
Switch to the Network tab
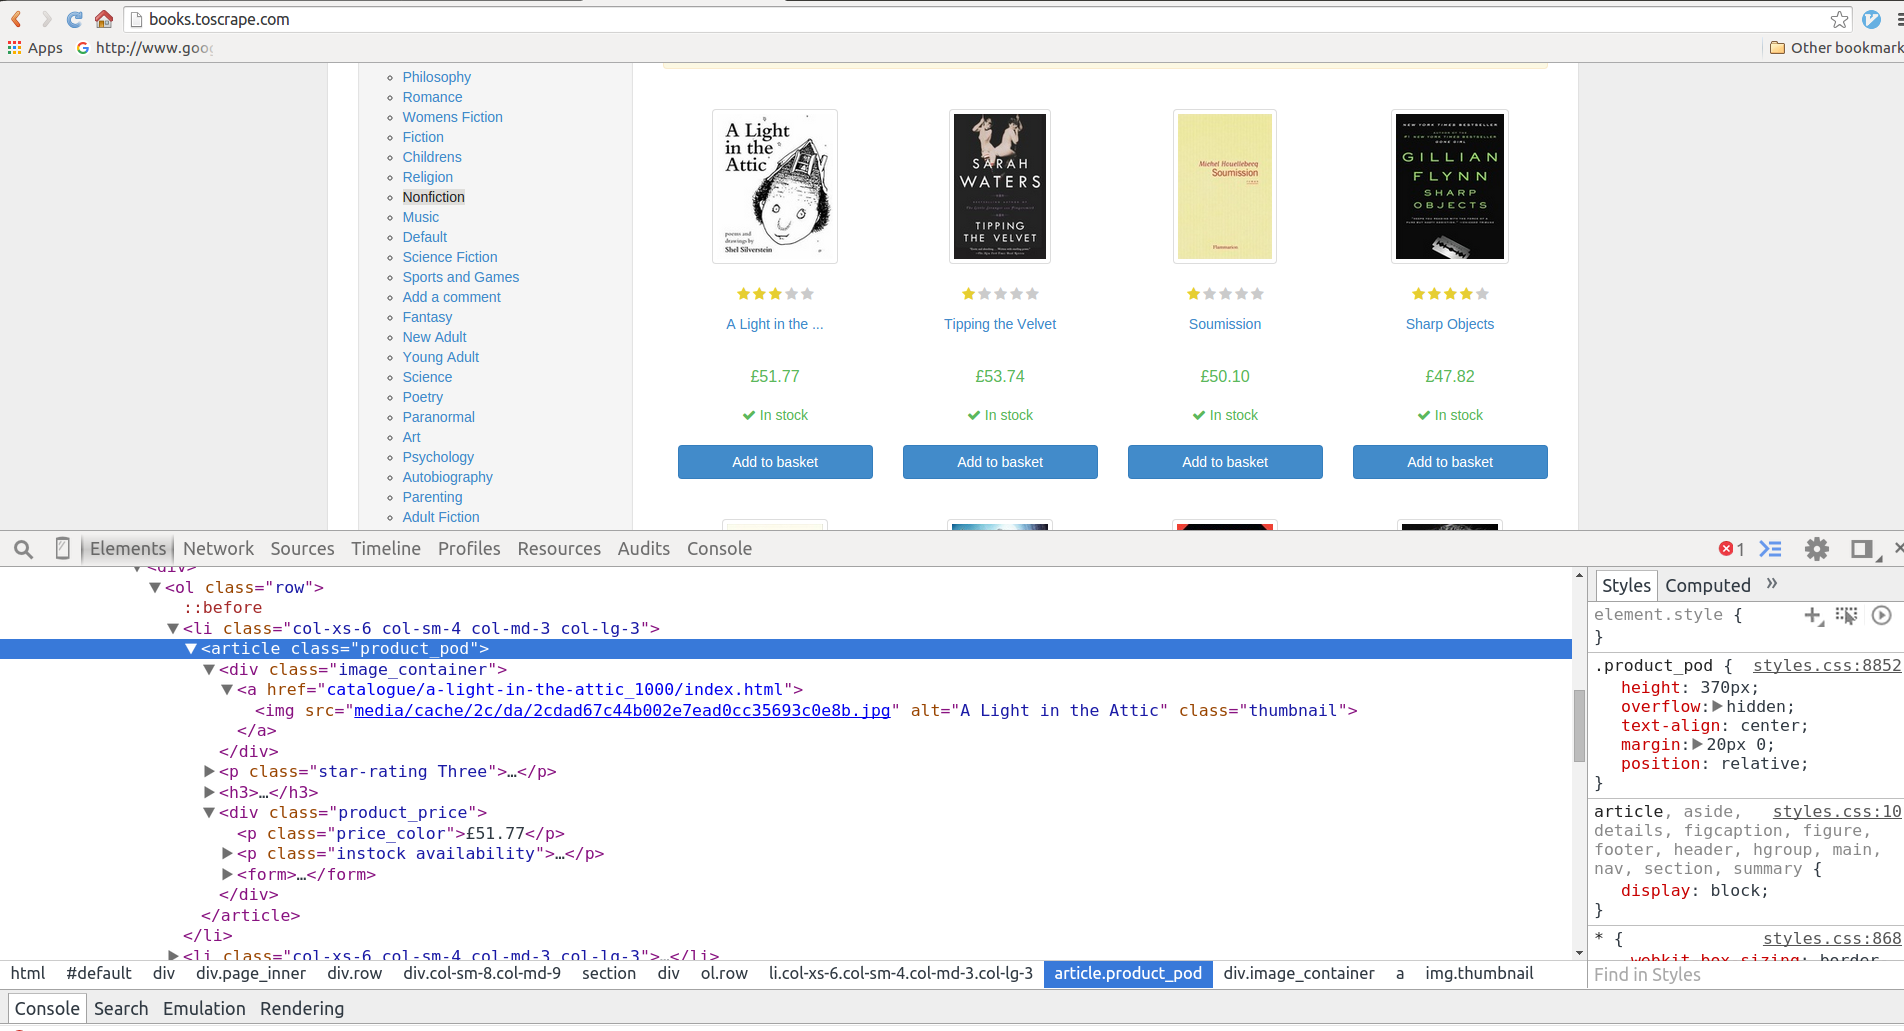tap(218, 549)
